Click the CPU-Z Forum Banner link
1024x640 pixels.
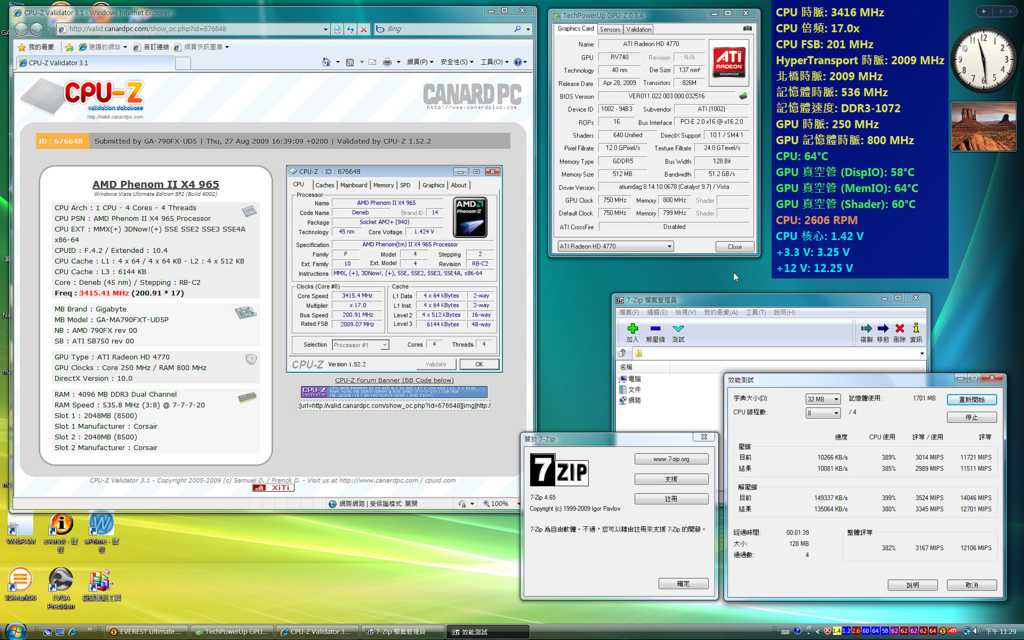tap(394, 380)
